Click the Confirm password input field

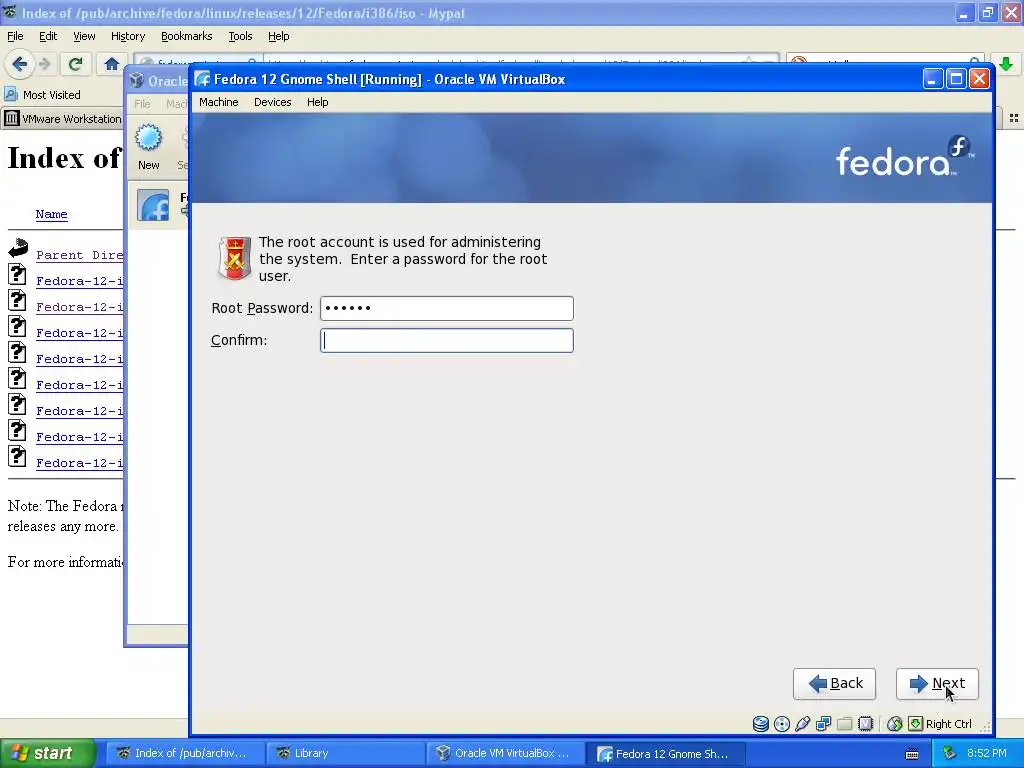[447, 340]
